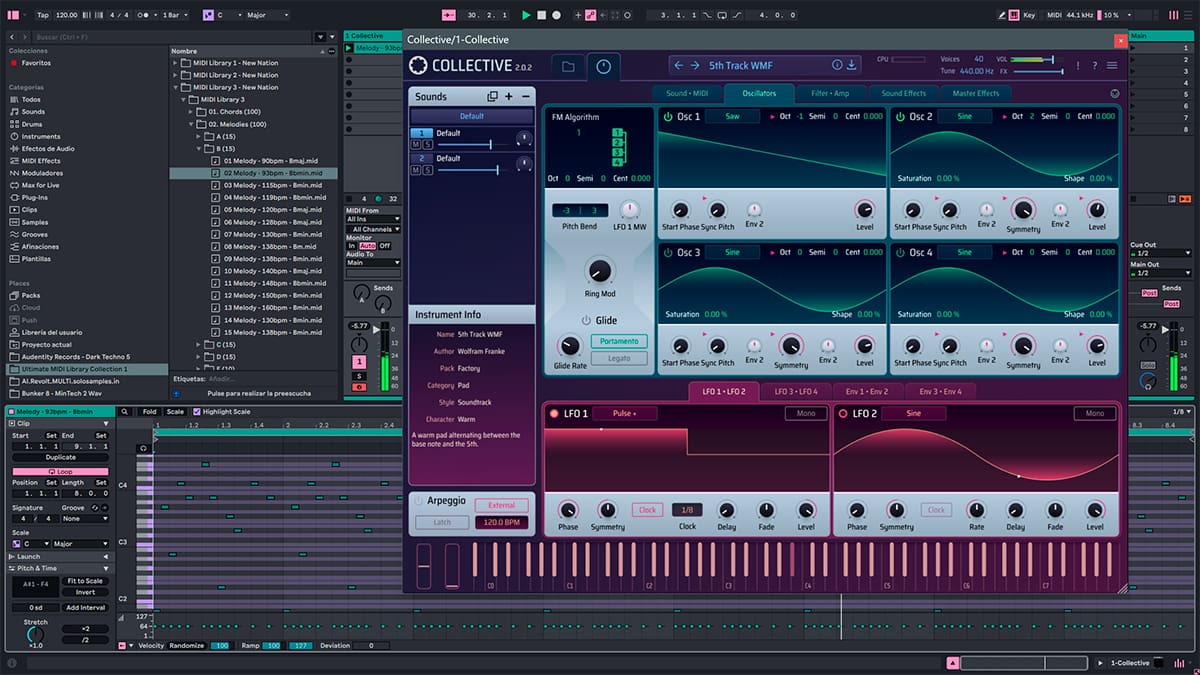Mute sound layer 1 with the M button
1200x675 pixels.
[415, 144]
